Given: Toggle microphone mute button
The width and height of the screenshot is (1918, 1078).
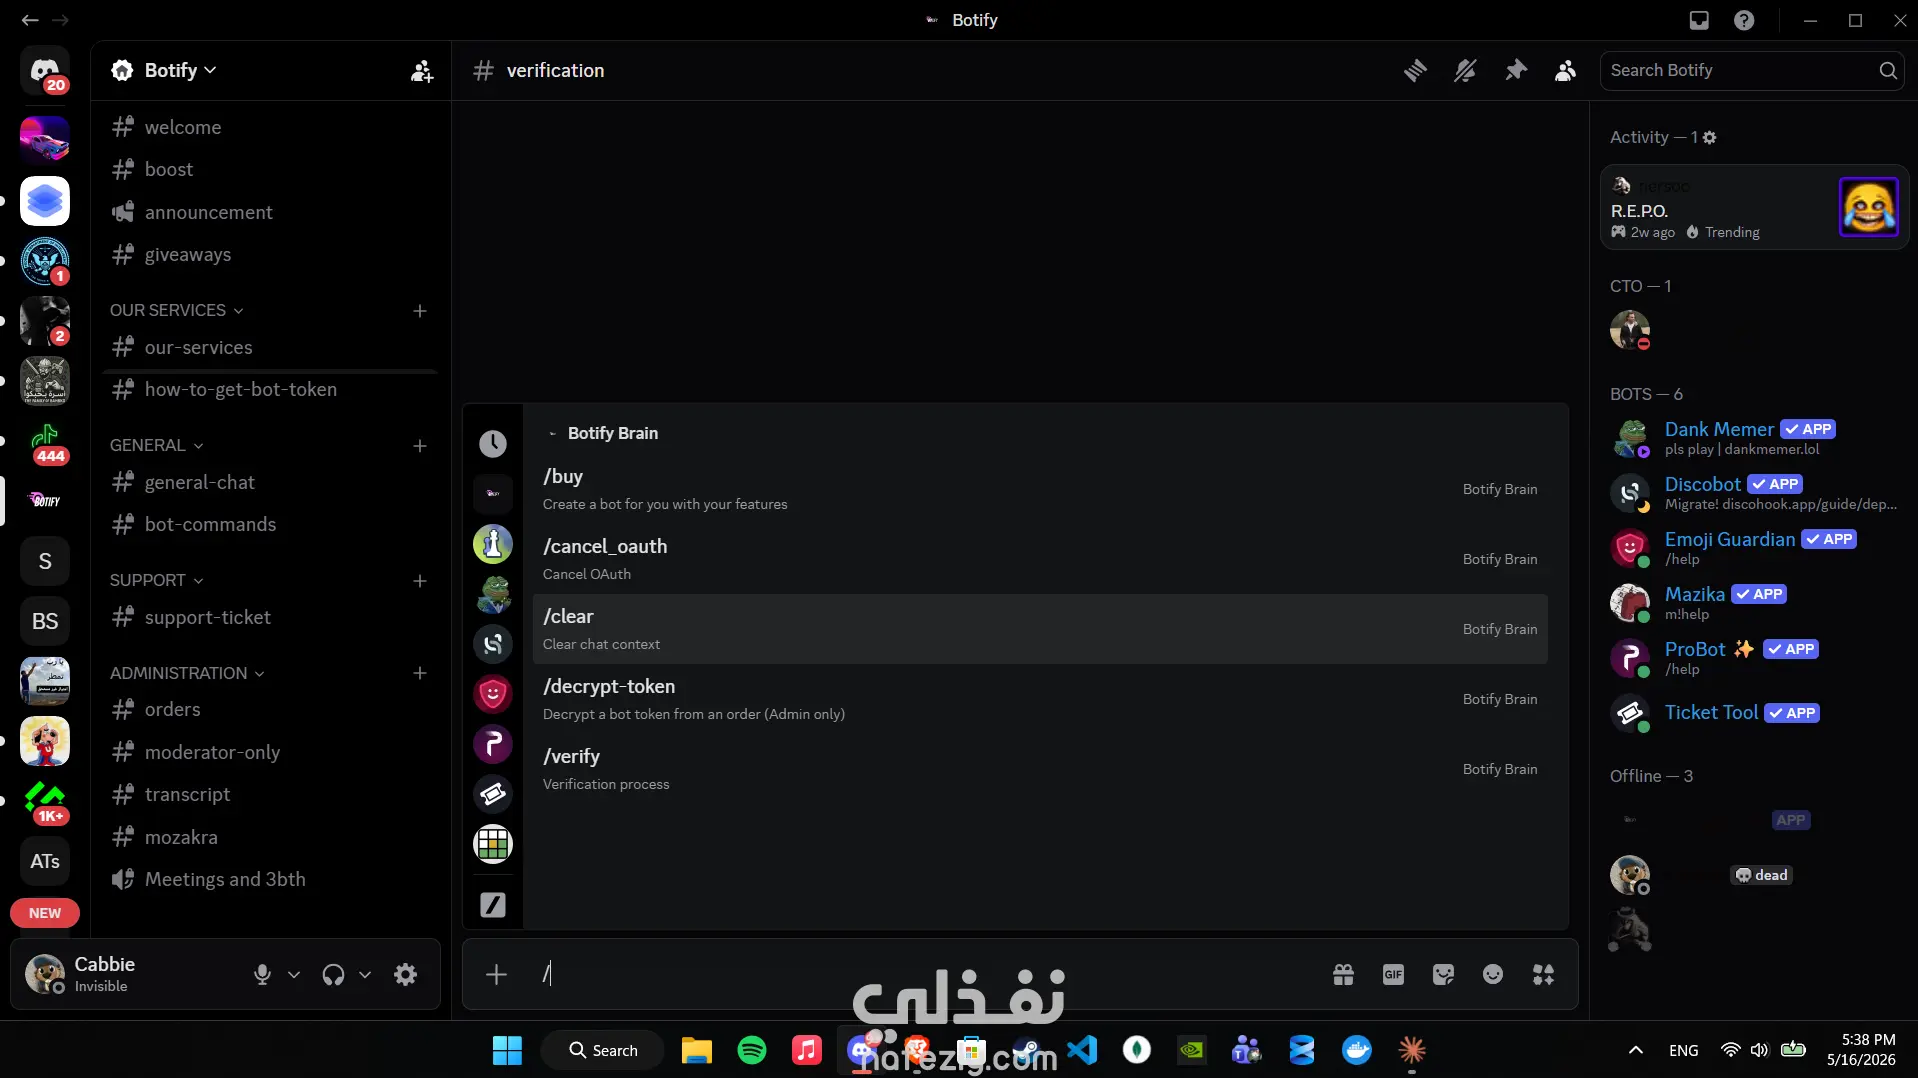Looking at the screenshot, I should coord(262,974).
